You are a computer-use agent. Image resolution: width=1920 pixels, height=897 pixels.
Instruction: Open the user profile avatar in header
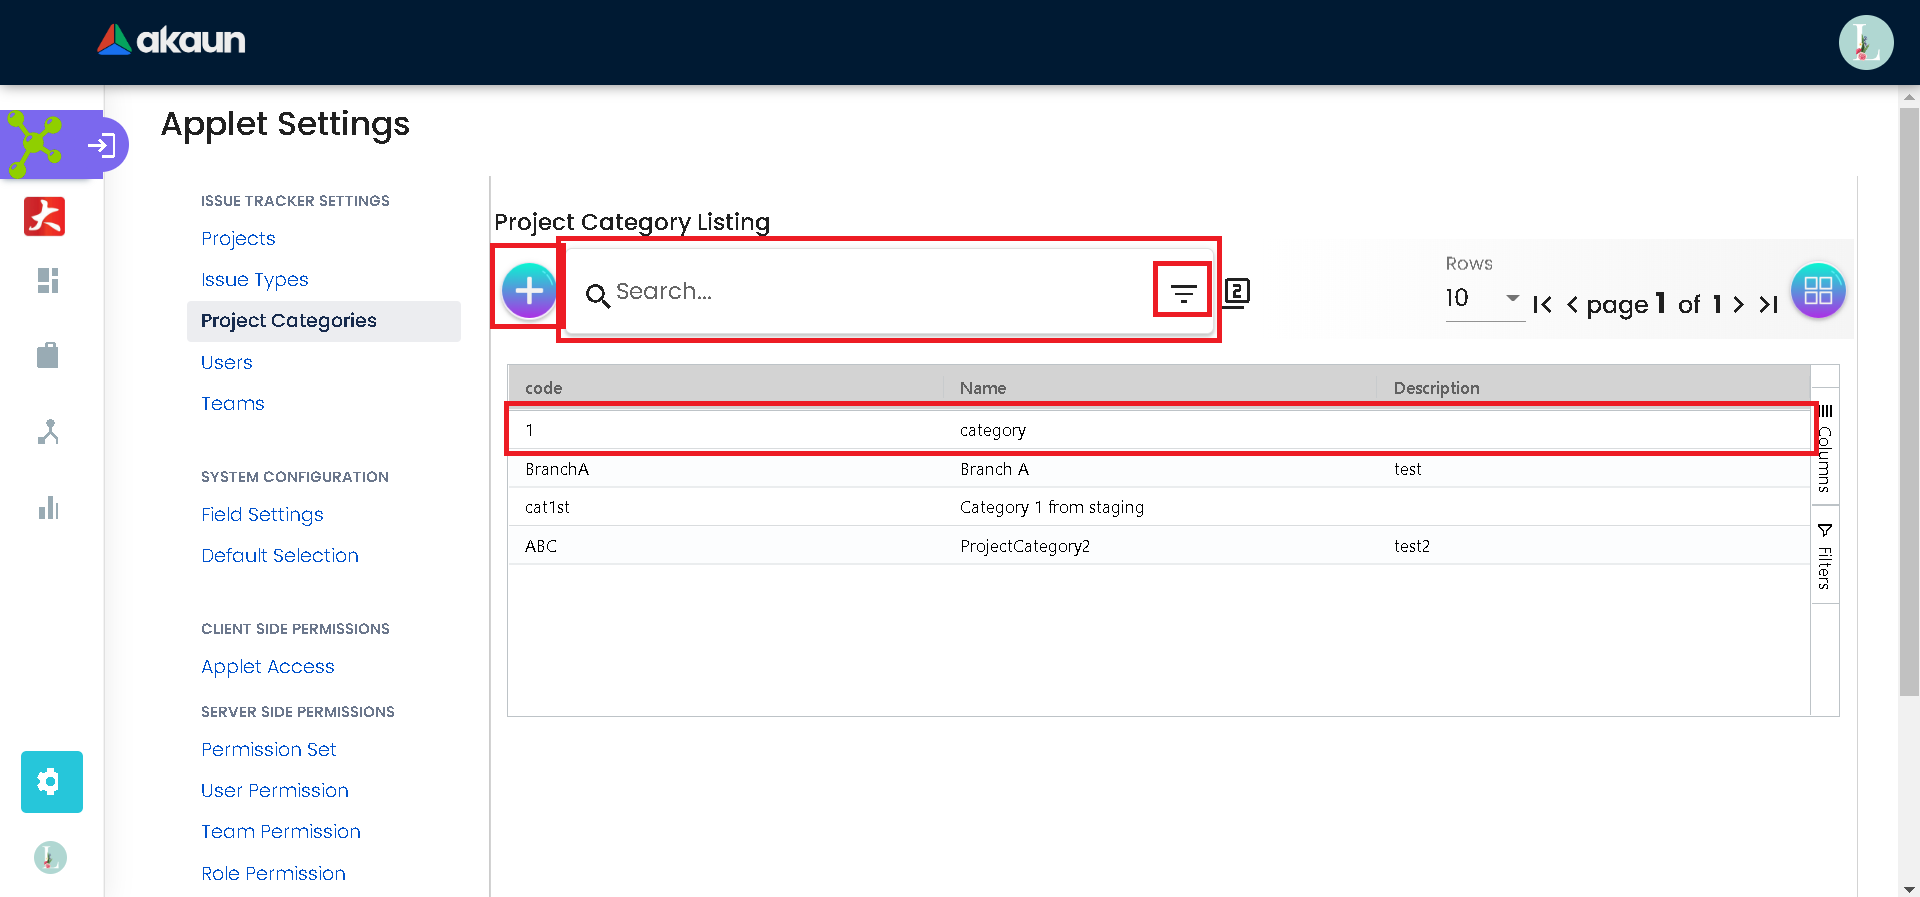[1865, 42]
